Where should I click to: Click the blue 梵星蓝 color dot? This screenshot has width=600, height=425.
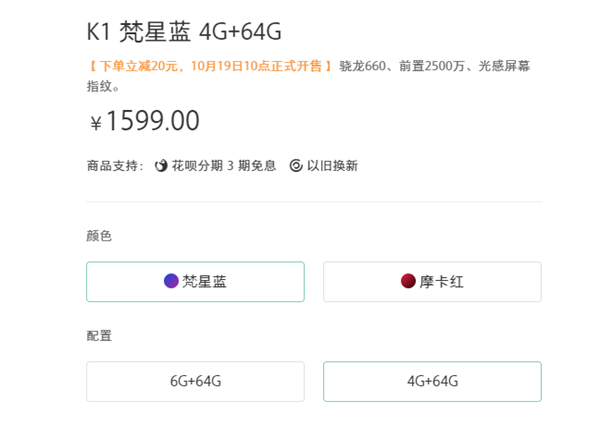171,281
